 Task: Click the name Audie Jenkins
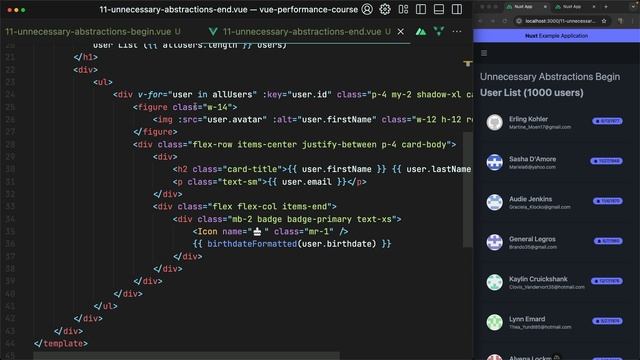pos(530,199)
